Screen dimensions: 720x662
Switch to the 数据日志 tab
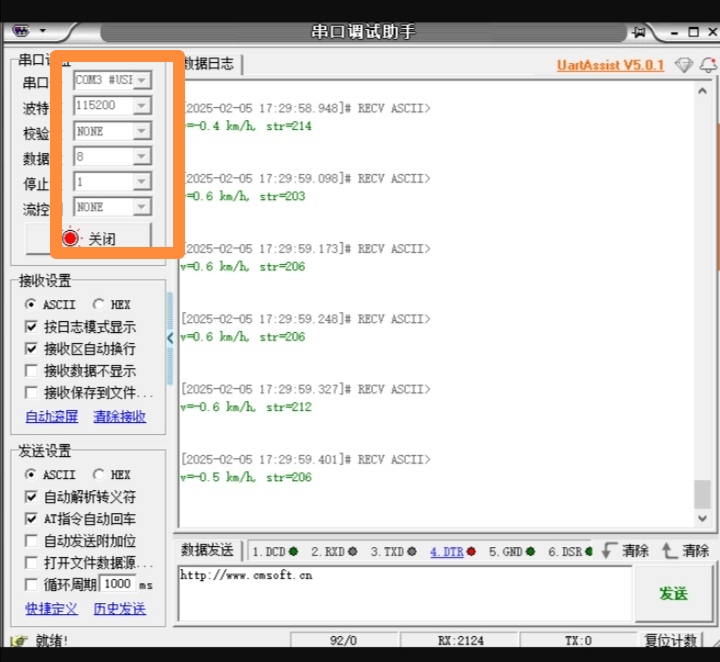coord(210,64)
